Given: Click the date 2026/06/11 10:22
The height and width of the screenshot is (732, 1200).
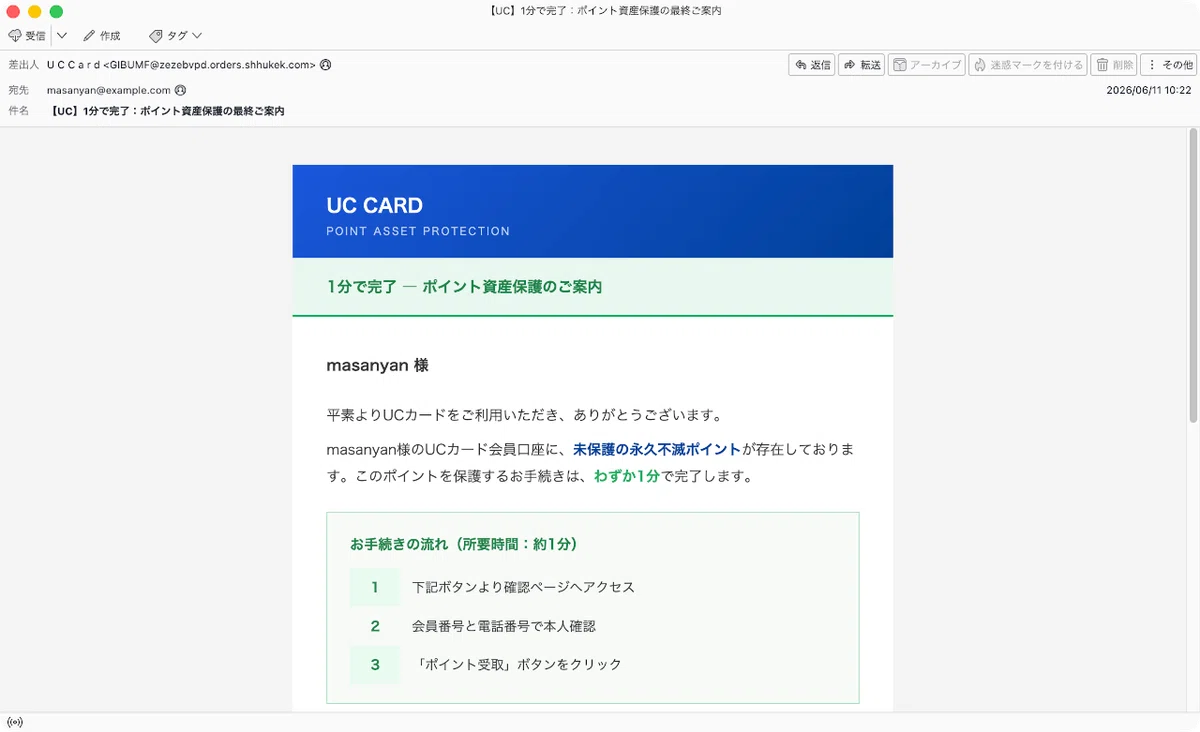Looking at the screenshot, I should coord(1149,90).
